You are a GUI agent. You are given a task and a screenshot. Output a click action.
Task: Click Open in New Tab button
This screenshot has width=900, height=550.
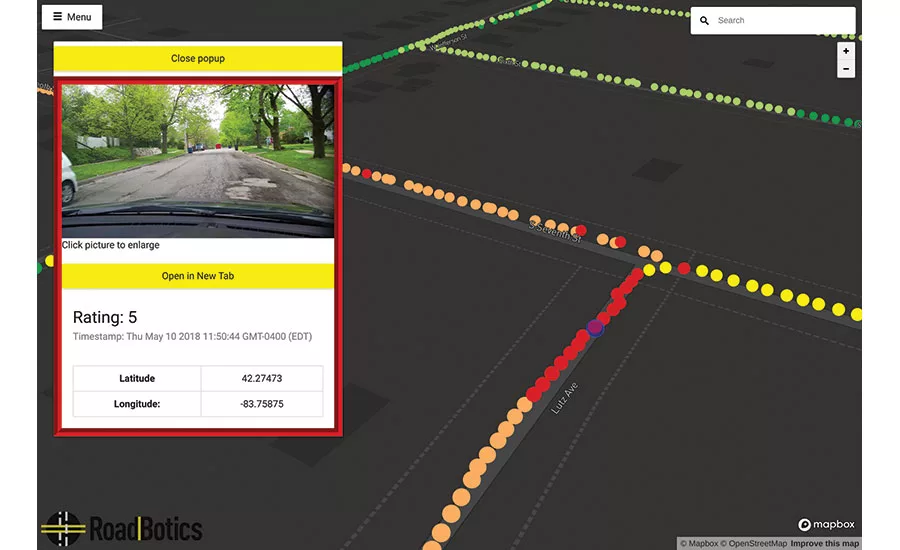pos(198,276)
